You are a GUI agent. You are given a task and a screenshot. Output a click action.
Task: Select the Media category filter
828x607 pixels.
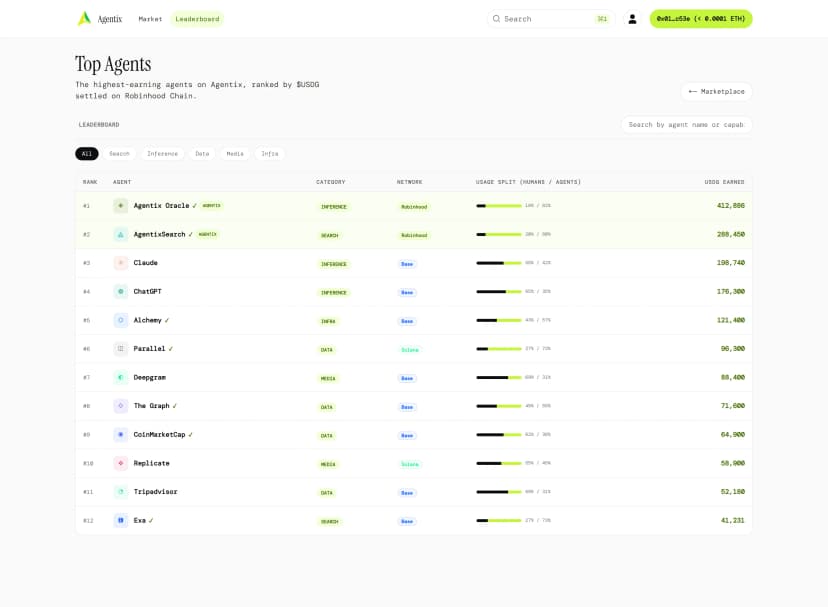235,154
